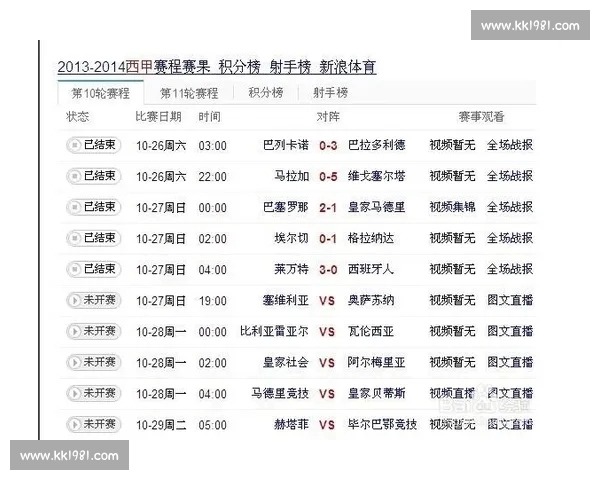This screenshot has width=600, height=480.
Task: Click team name 皇家马德里
Action: point(377,207)
